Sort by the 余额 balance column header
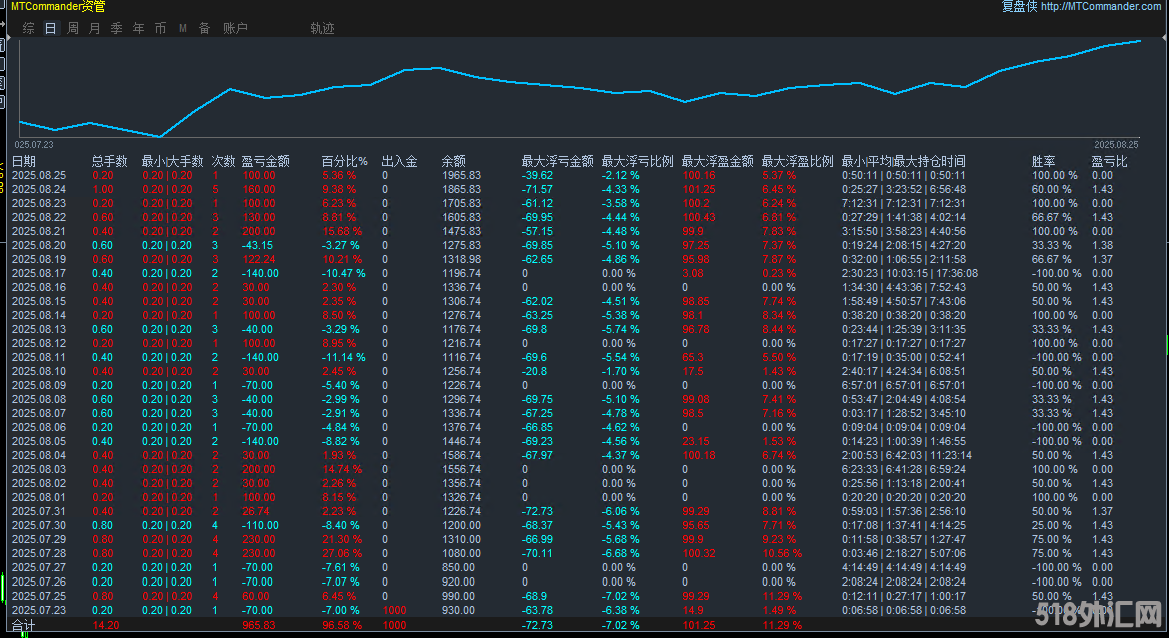1169x638 pixels. click(454, 161)
